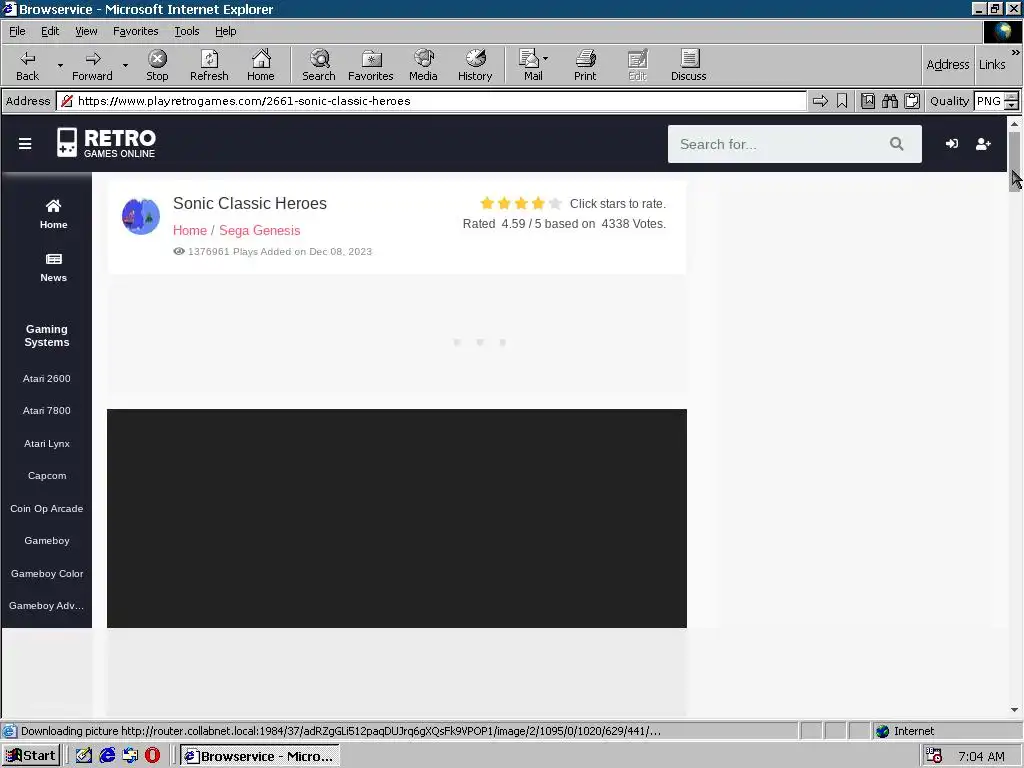Expand the Links toolbar chevron

1016,53
